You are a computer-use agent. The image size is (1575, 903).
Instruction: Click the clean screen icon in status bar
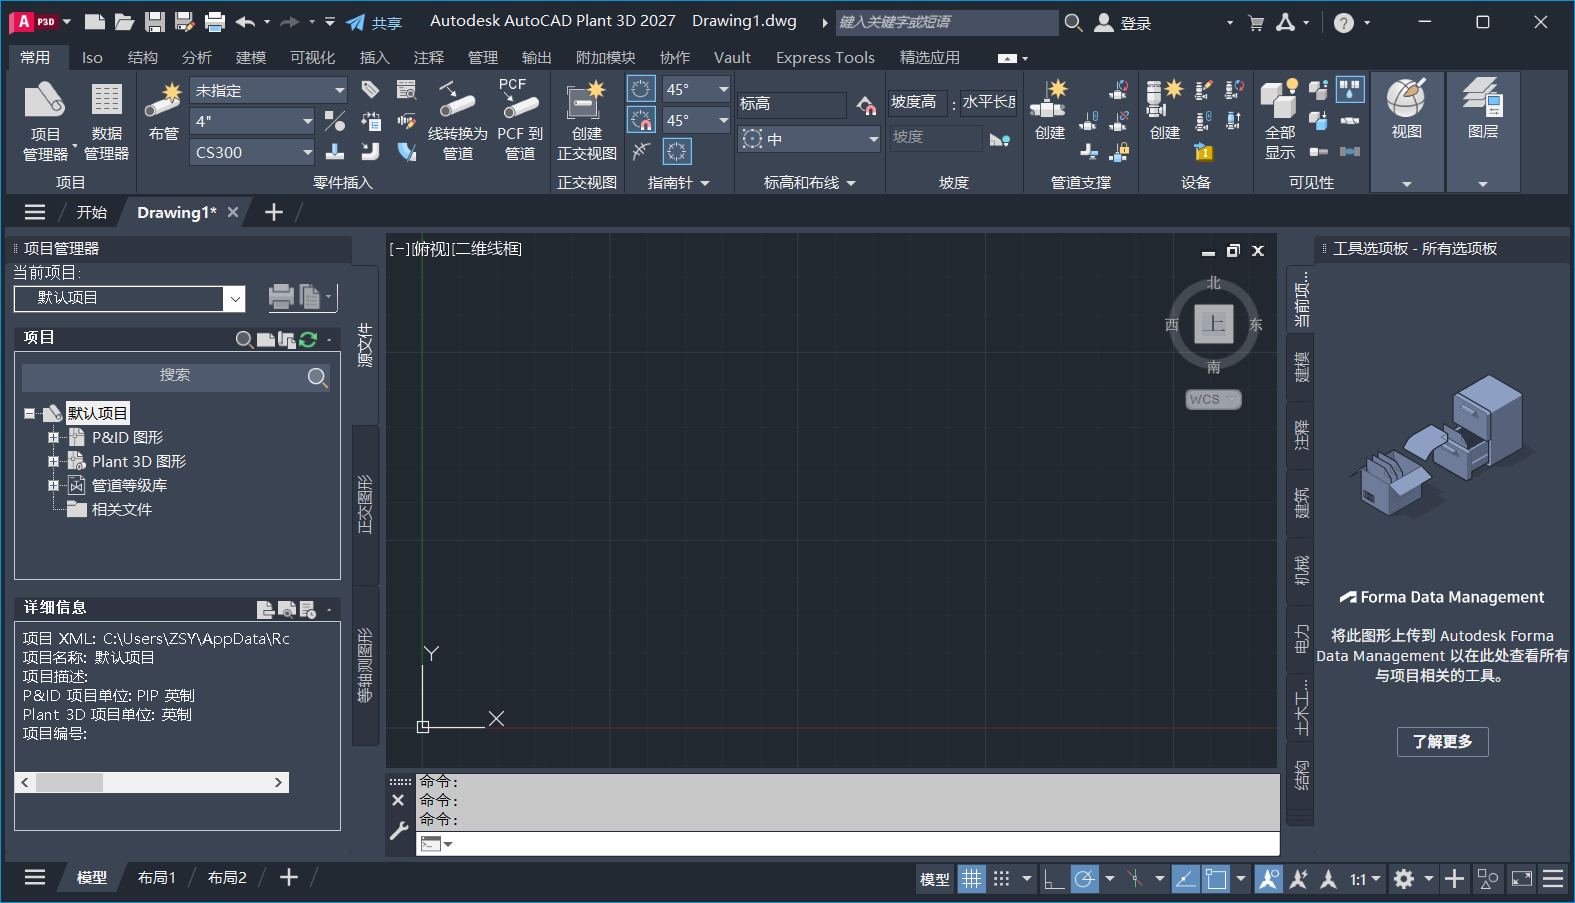coord(1522,879)
